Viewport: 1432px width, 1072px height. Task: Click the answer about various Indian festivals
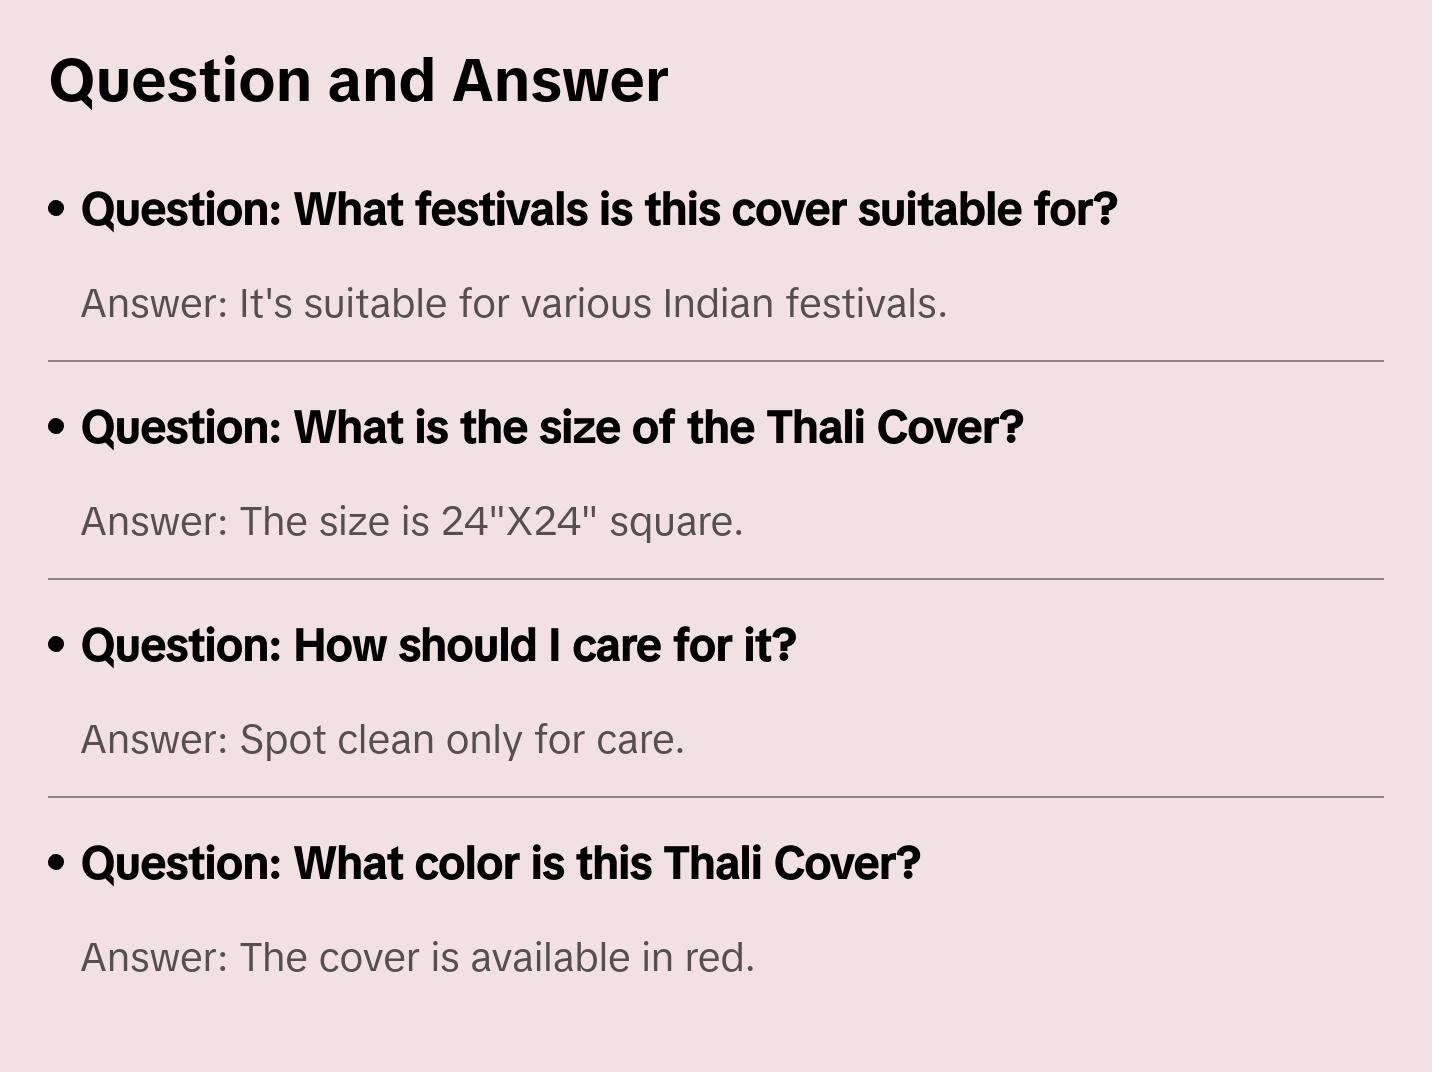pos(513,304)
